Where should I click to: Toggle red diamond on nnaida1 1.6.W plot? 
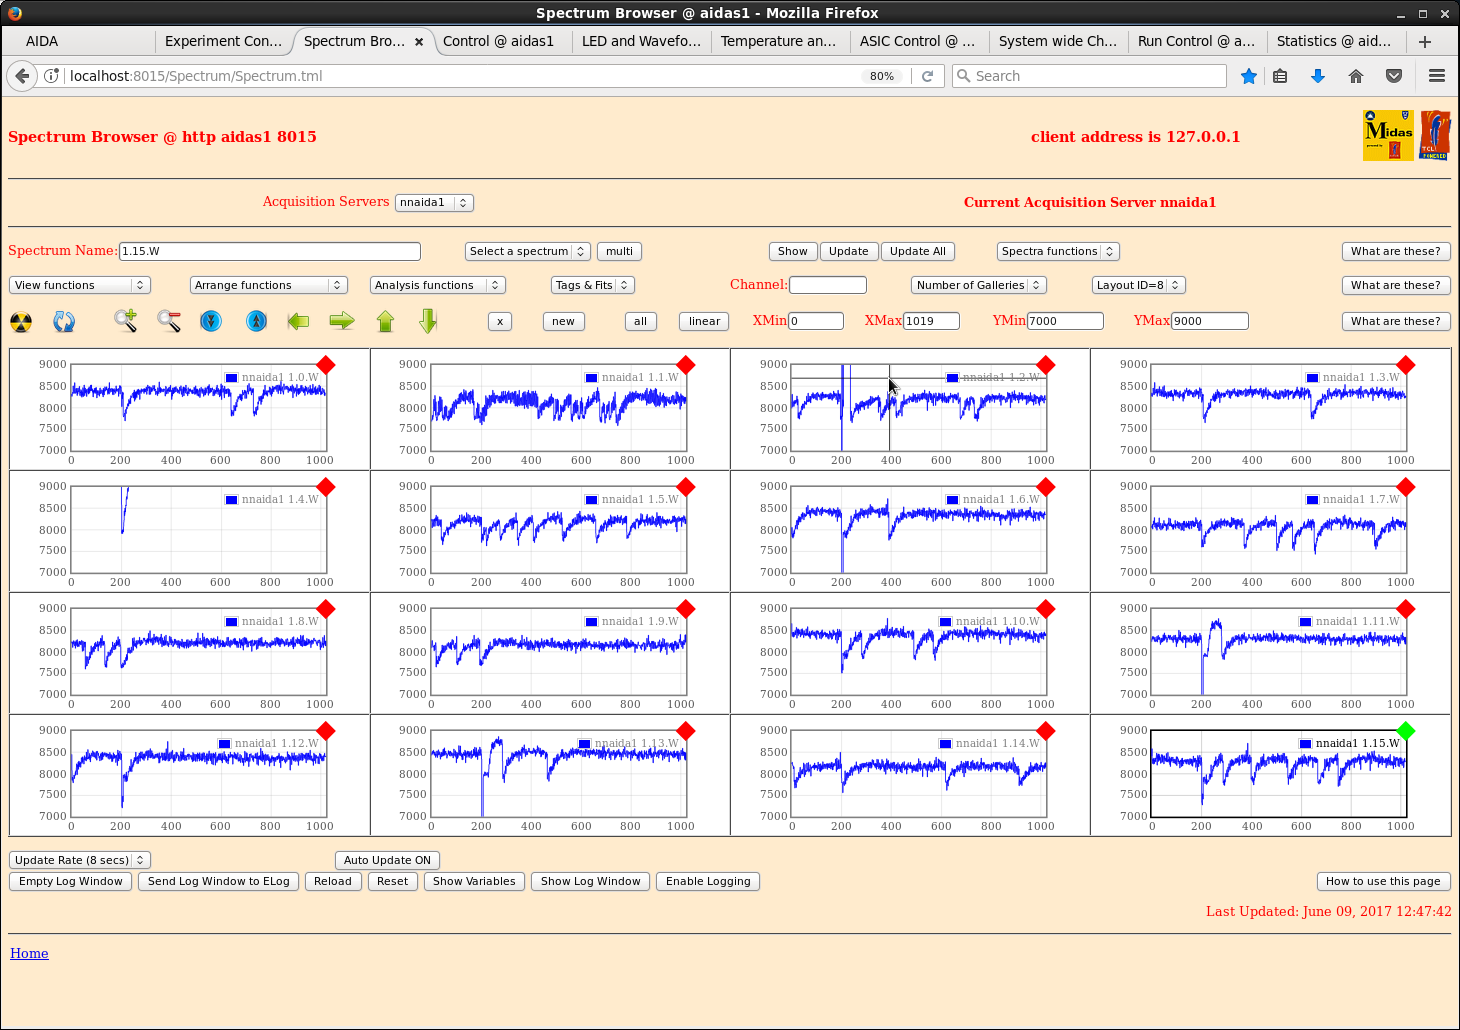(x=1046, y=487)
